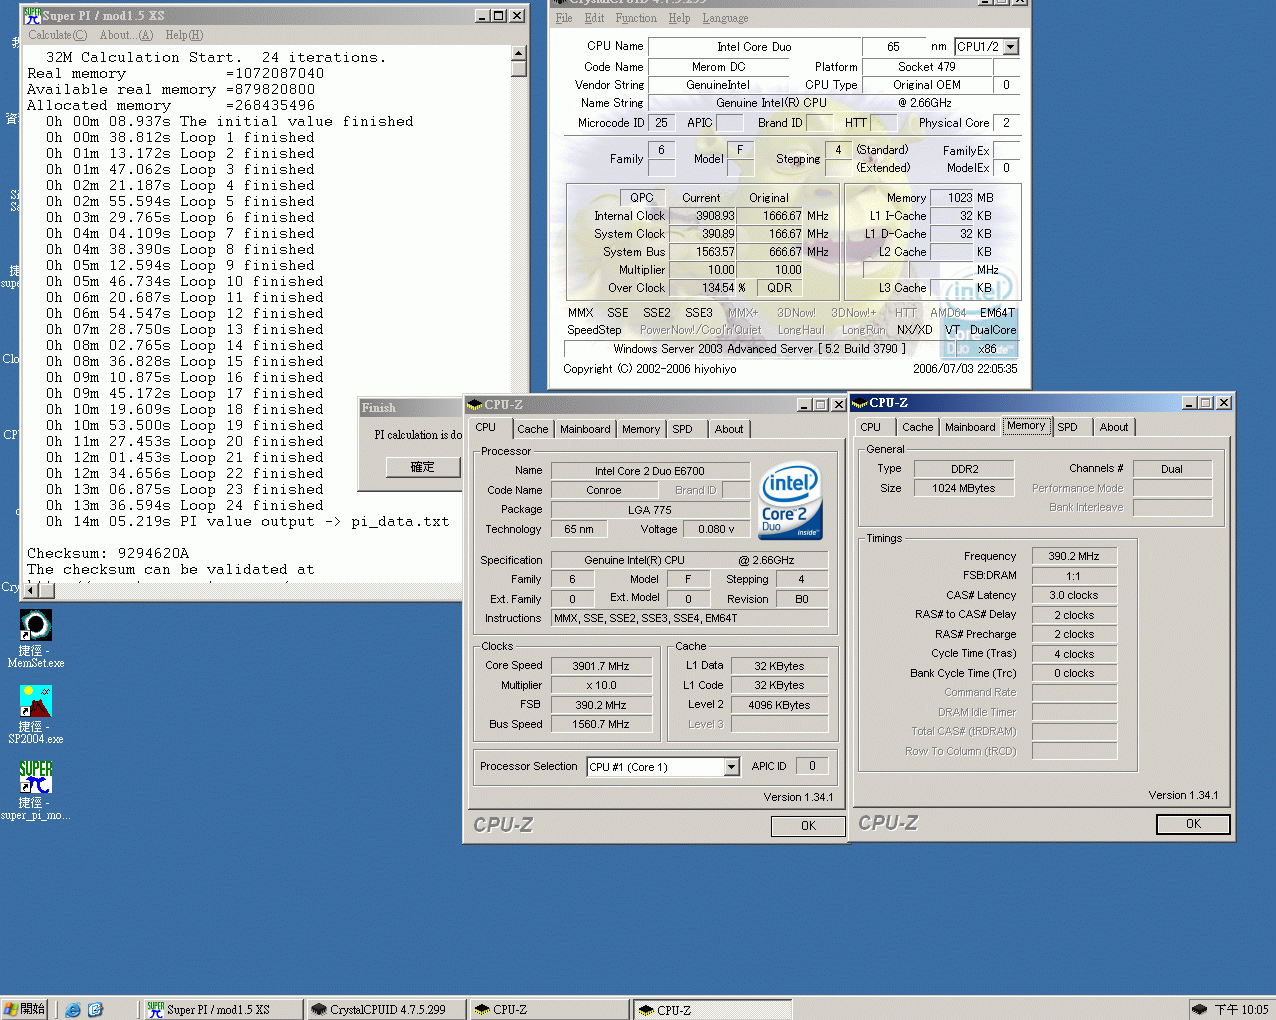The width and height of the screenshot is (1276, 1020).
Task: Select SPD tab in left CPU-Z window
Action: tap(682, 429)
